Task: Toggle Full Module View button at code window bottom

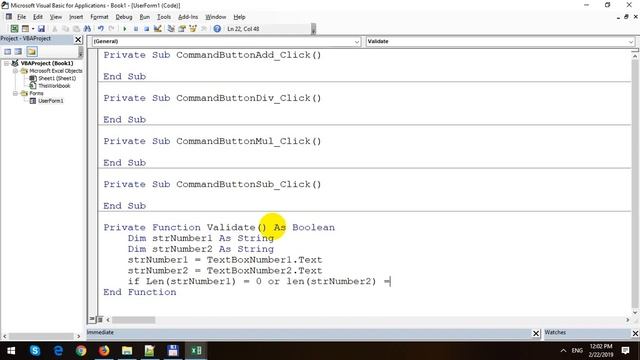Action: (x=100, y=320)
